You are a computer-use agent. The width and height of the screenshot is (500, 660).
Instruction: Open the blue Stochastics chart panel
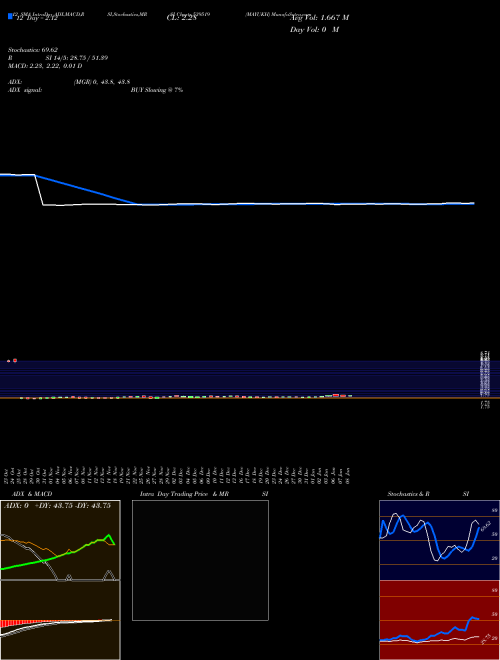(x=439, y=540)
